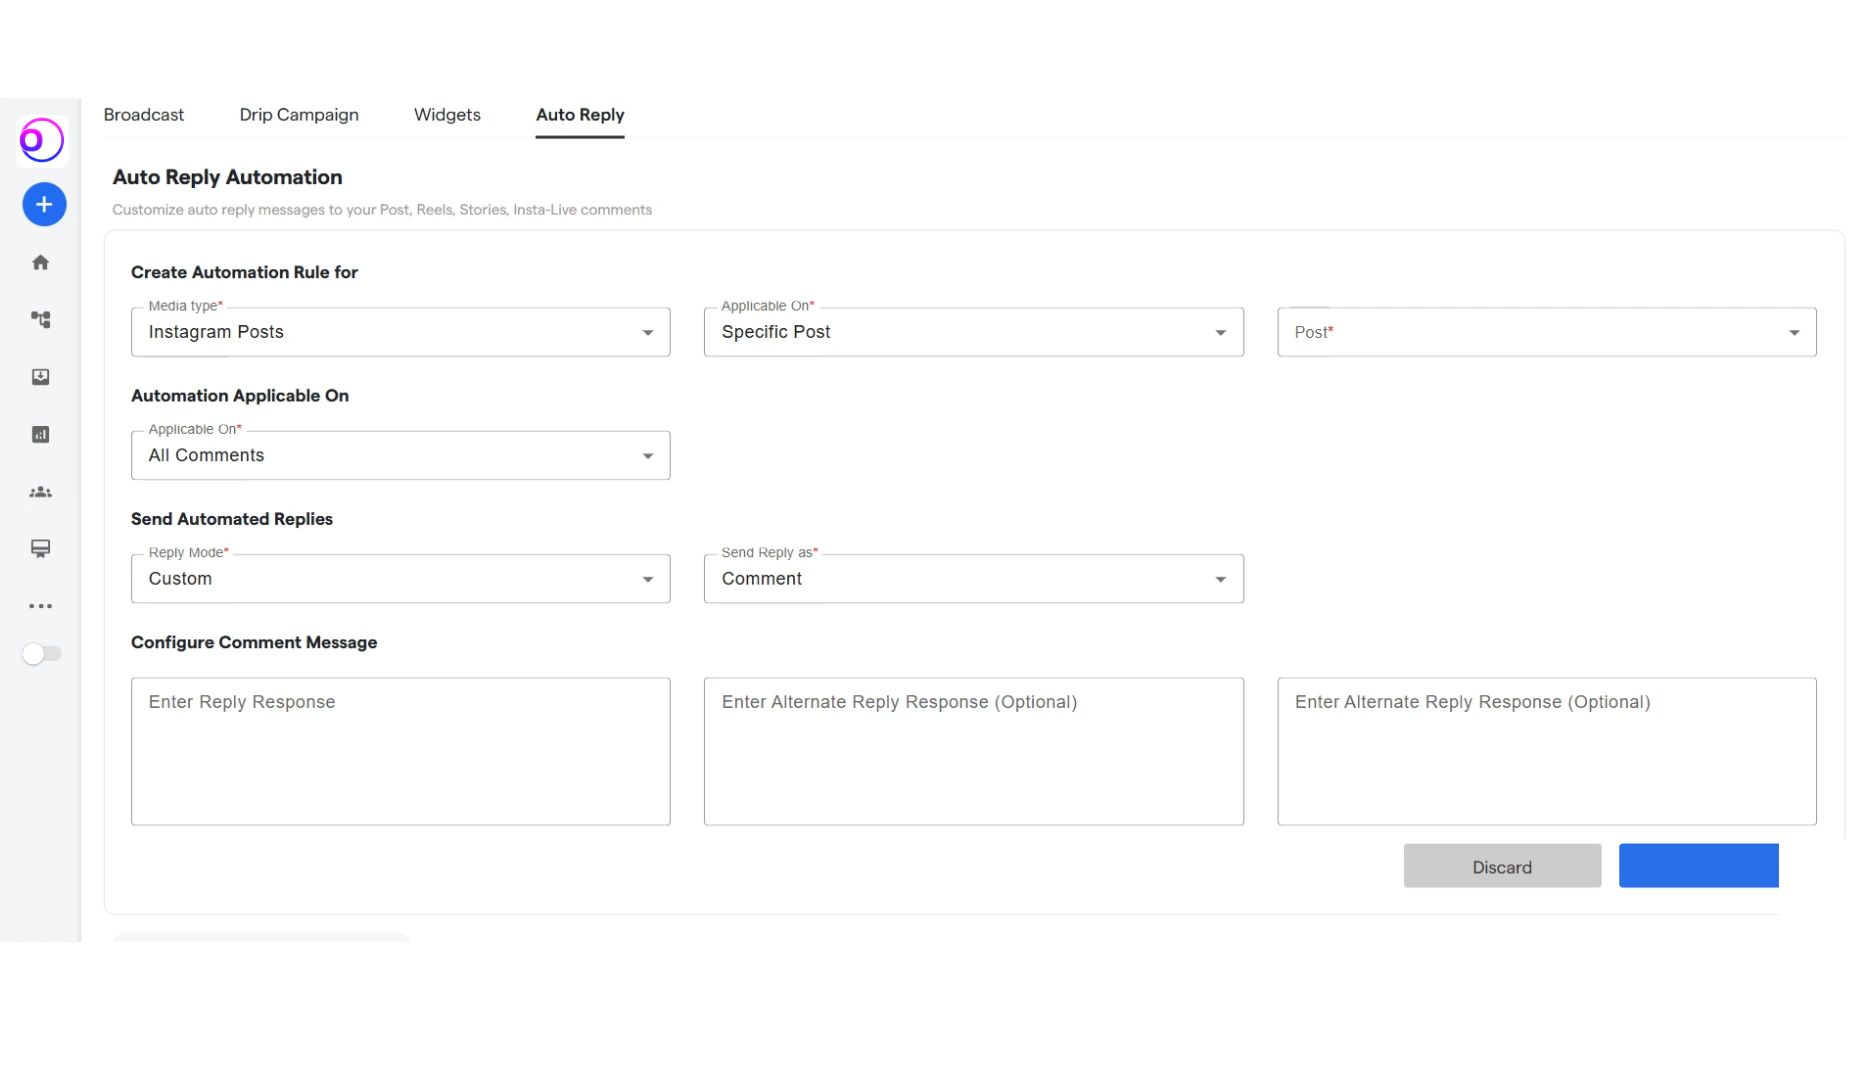The height and width of the screenshot is (1080, 1866).
Task: Click the purple app logo icon
Action: (x=42, y=140)
